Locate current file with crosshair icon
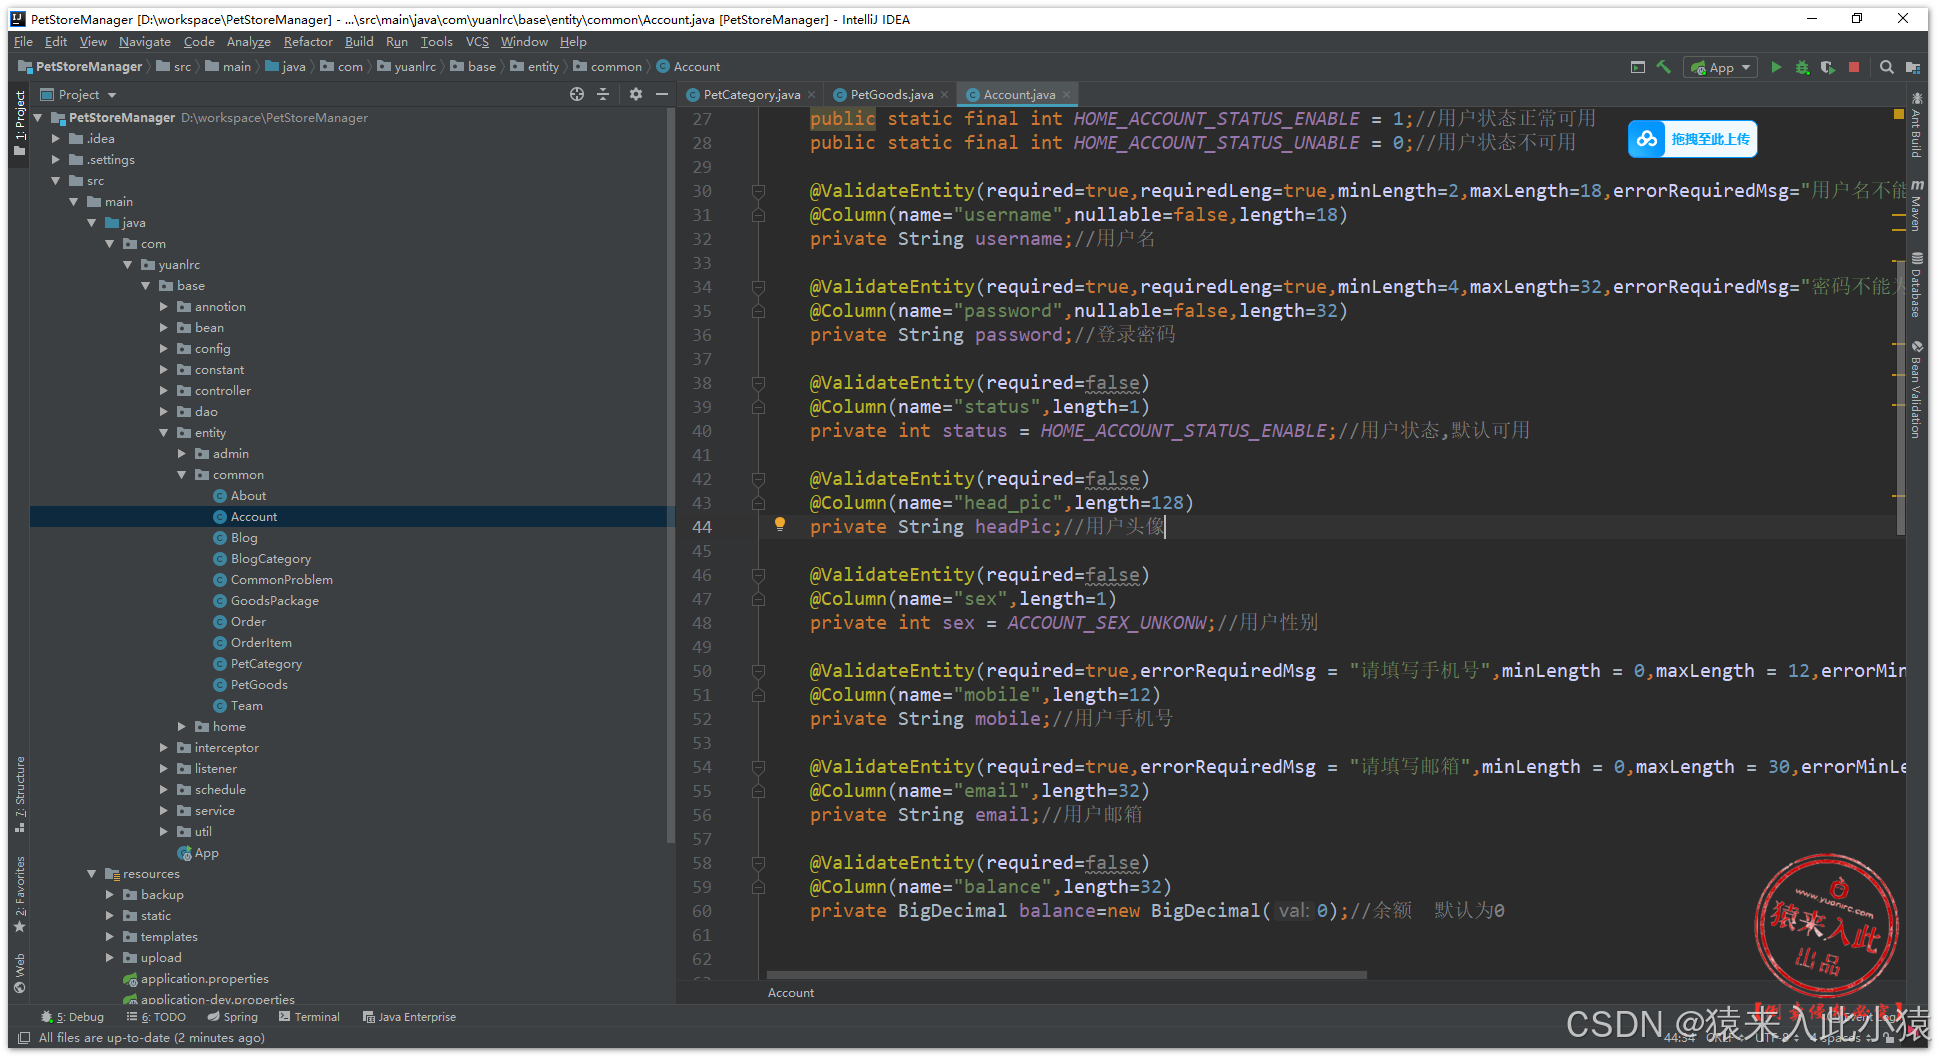1937x1057 pixels. coord(577,94)
